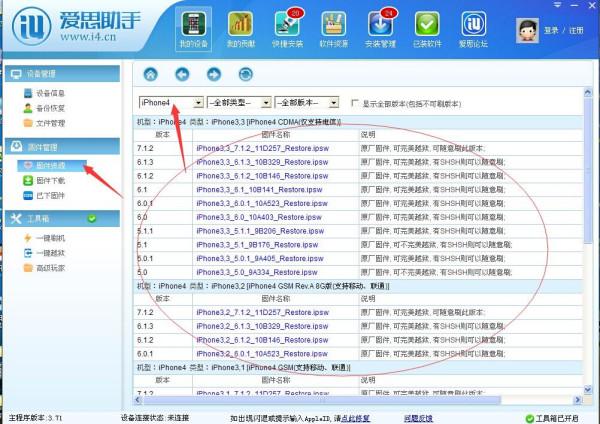Download iPhone3,3_5.0_9A334_Restore.ipsw

[x=257, y=272]
